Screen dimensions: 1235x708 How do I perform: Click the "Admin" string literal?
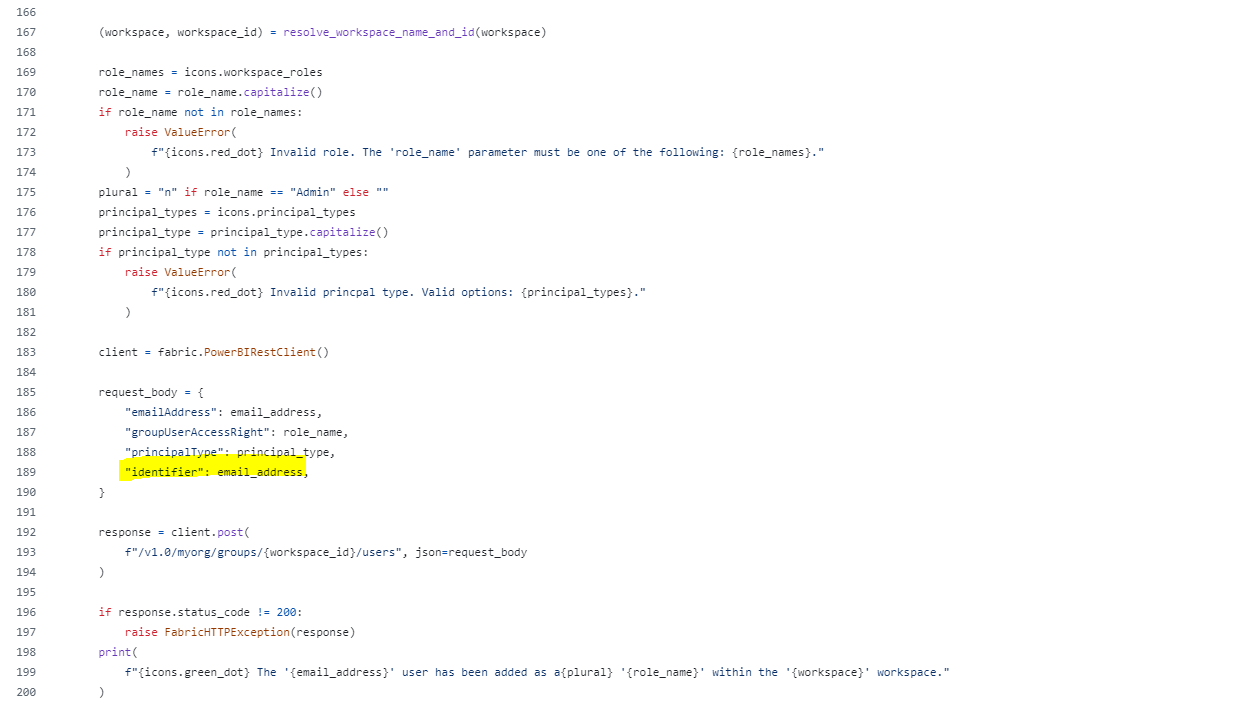tap(313, 192)
